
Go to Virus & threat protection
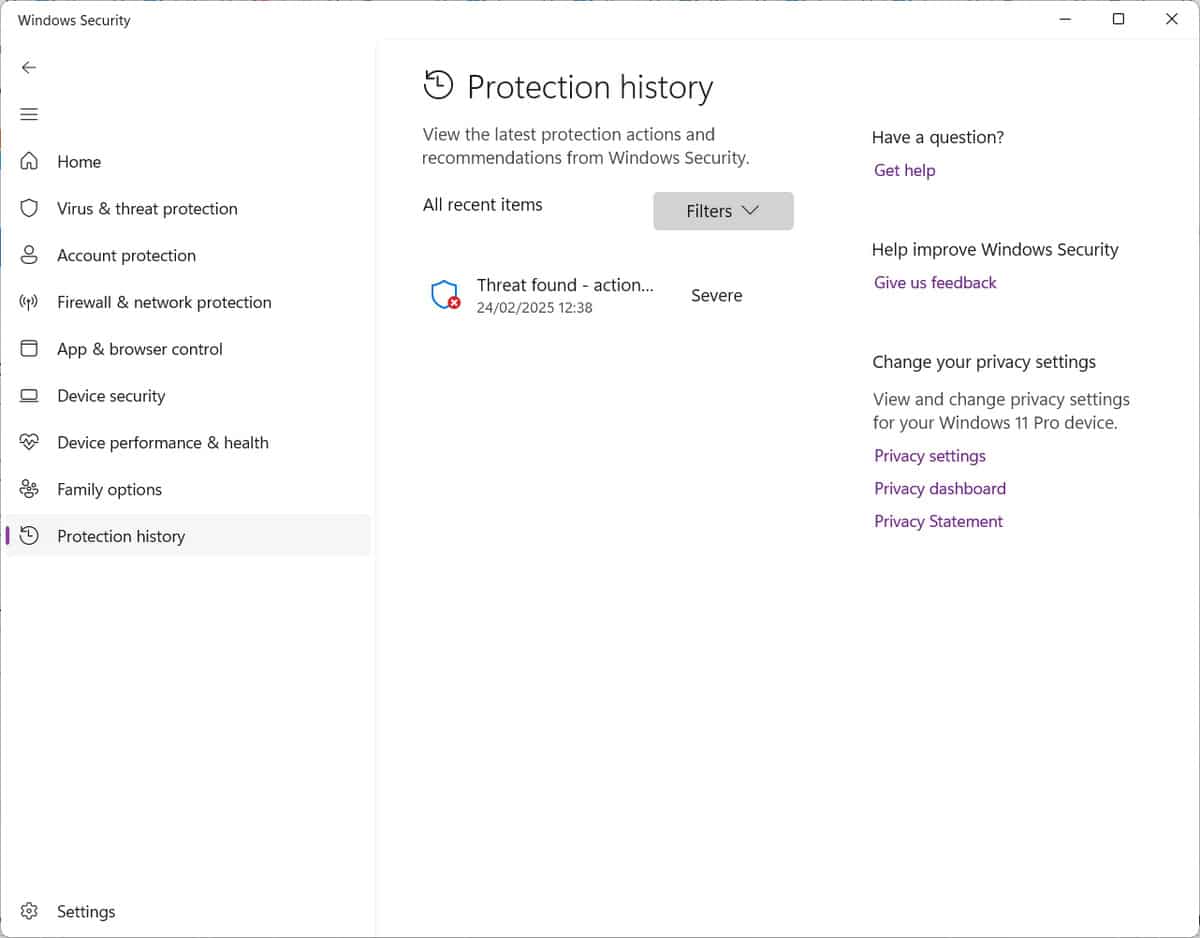pyautogui.click(x=188, y=208)
